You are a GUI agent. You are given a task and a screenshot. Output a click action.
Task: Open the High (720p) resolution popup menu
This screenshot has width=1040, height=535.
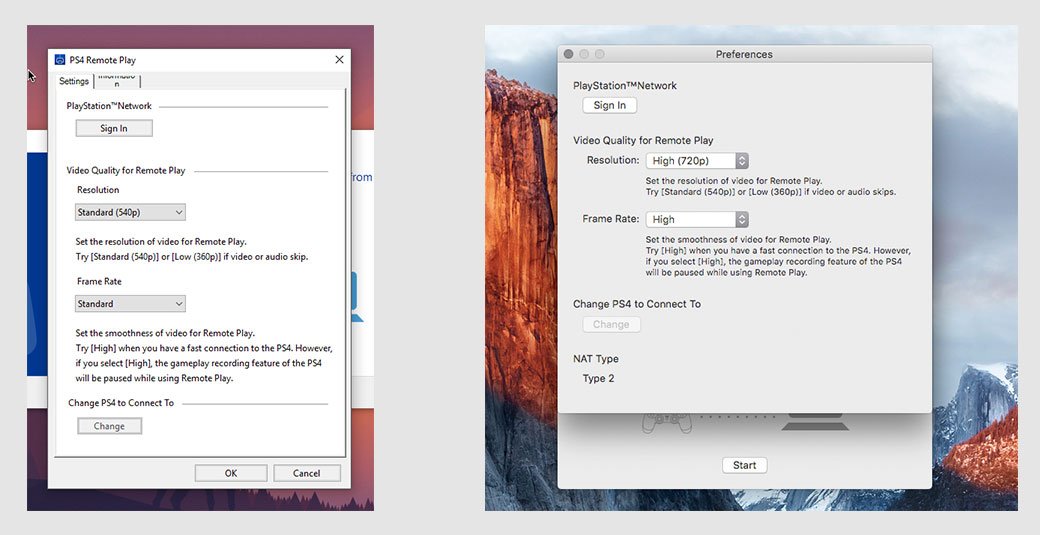[x=697, y=160]
